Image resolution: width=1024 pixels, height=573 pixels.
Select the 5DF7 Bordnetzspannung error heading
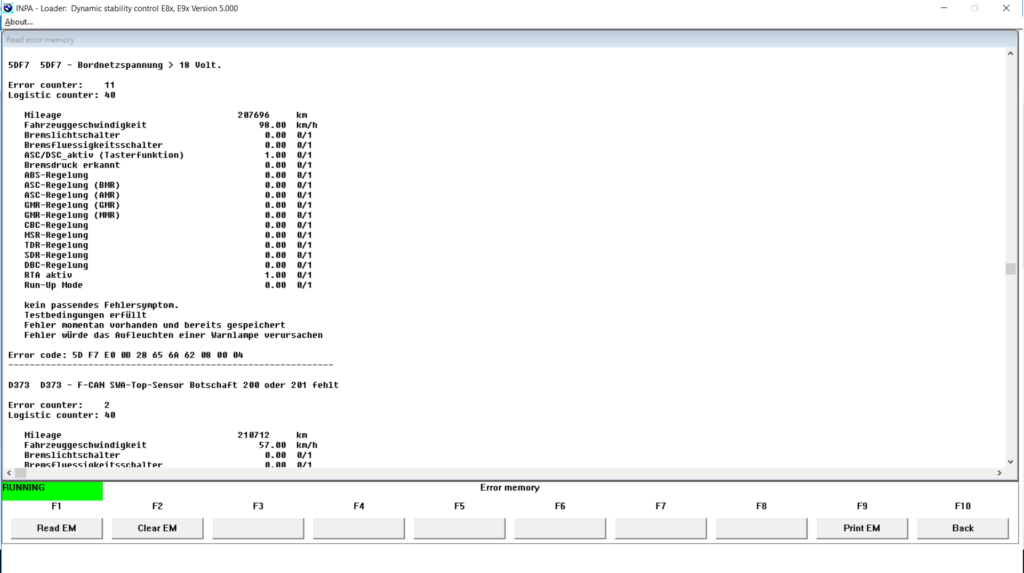pos(114,65)
